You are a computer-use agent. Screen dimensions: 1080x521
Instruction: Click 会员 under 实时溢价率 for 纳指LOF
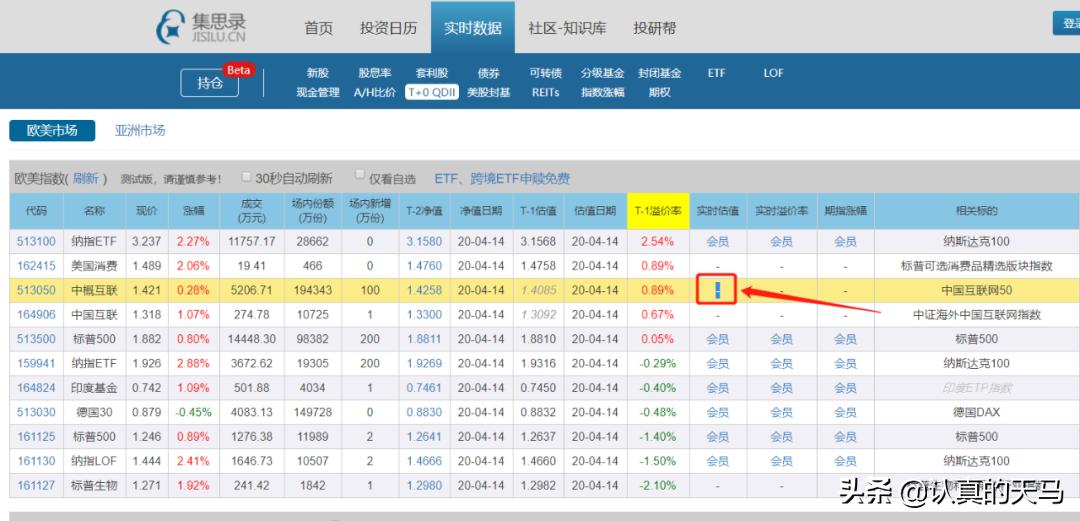[x=781, y=461]
